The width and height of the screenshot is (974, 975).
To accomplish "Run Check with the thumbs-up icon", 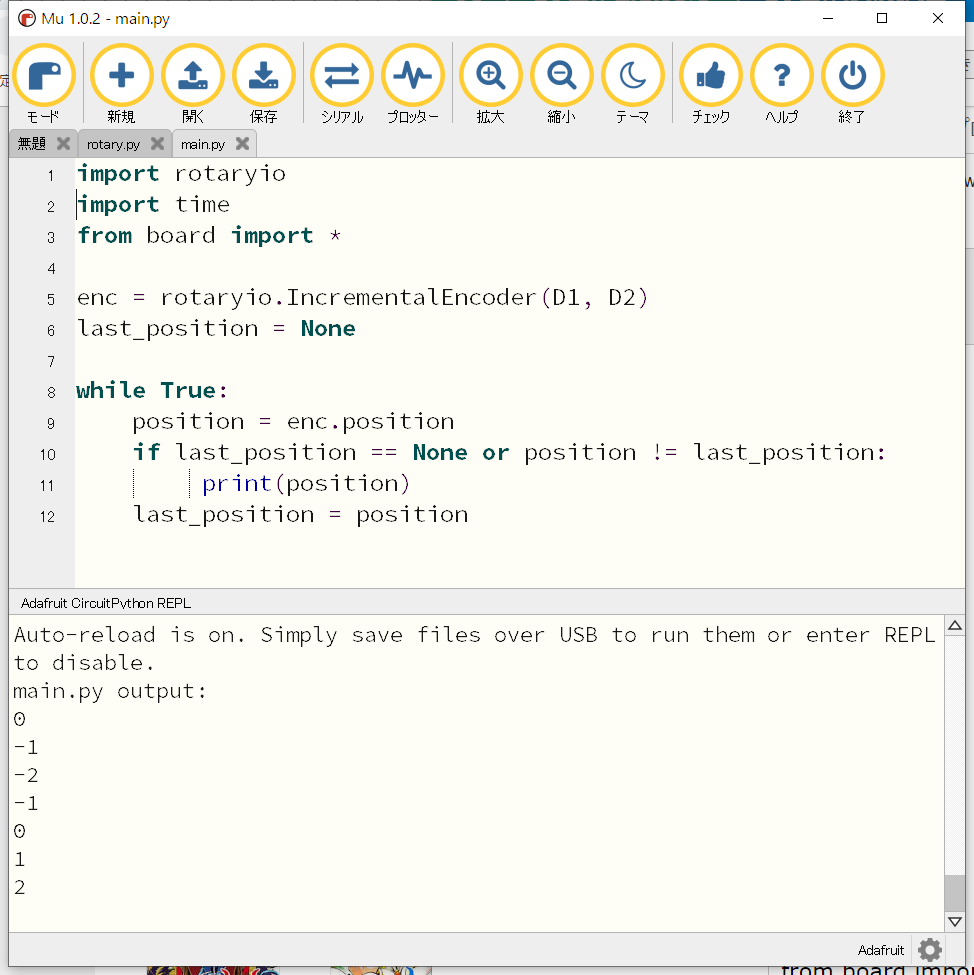I will (710, 77).
